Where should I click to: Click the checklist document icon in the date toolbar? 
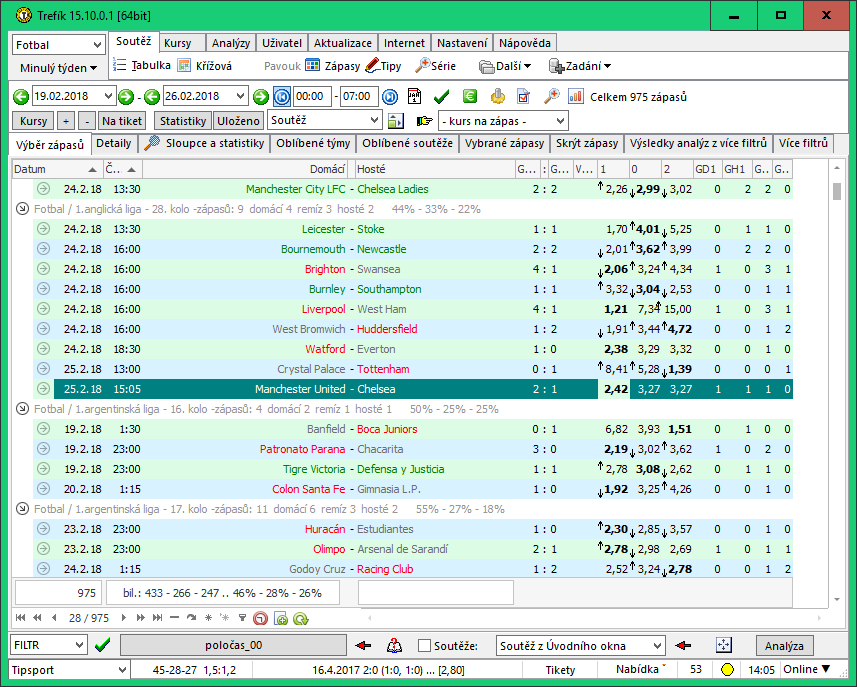[524, 96]
